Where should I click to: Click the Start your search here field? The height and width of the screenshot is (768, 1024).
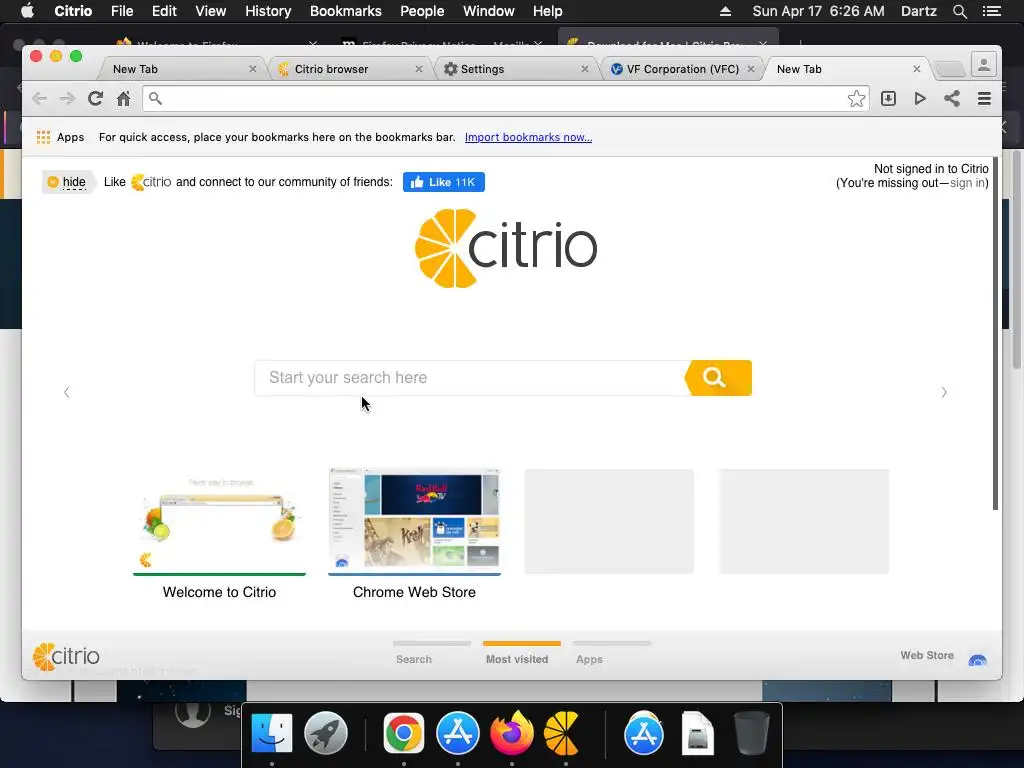point(470,377)
